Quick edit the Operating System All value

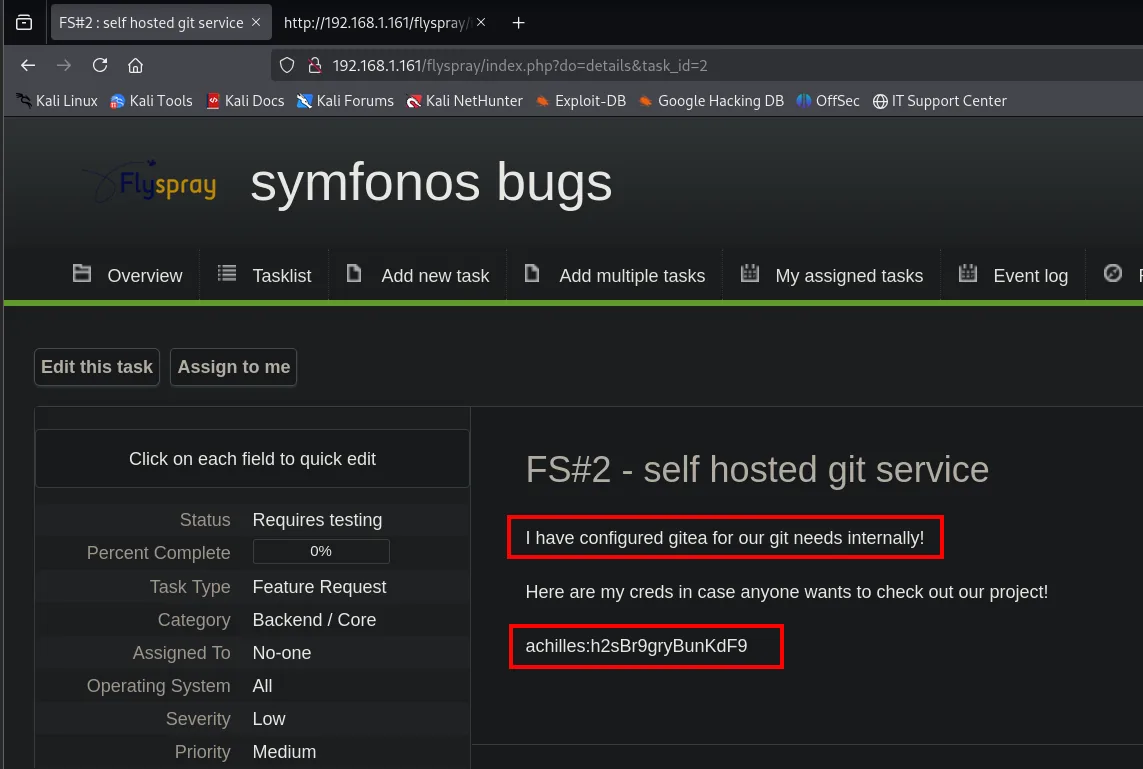pos(262,686)
